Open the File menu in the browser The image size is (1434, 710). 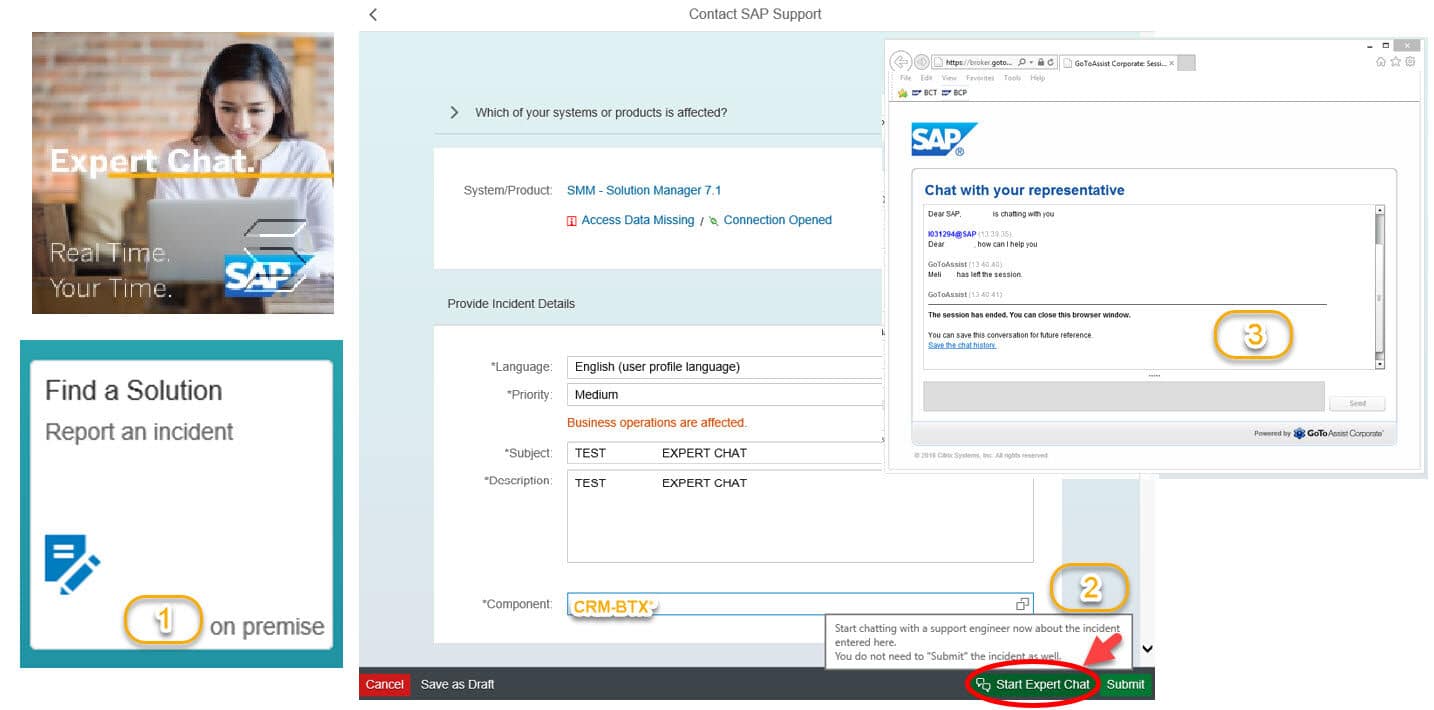pyautogui.click(x=905, y=78)
